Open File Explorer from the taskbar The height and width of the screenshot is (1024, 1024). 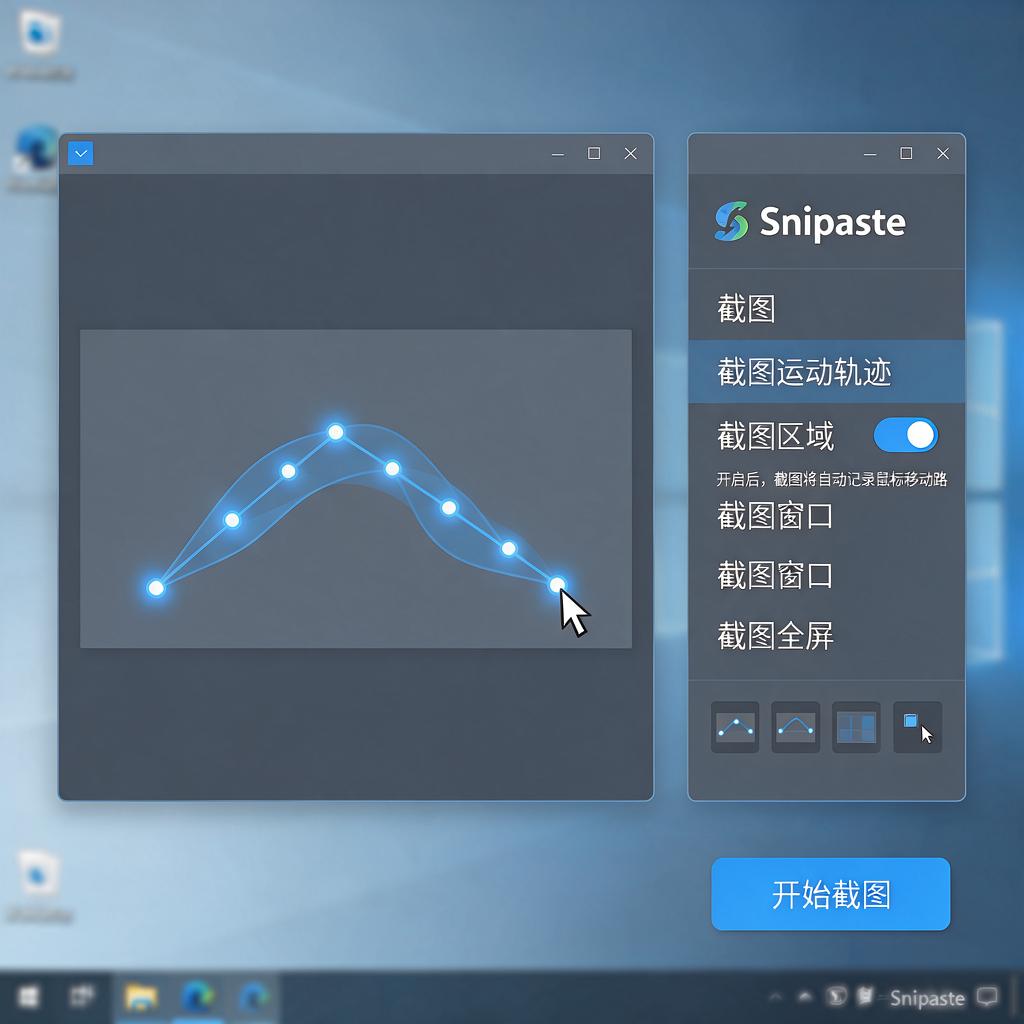coord(140,997)
